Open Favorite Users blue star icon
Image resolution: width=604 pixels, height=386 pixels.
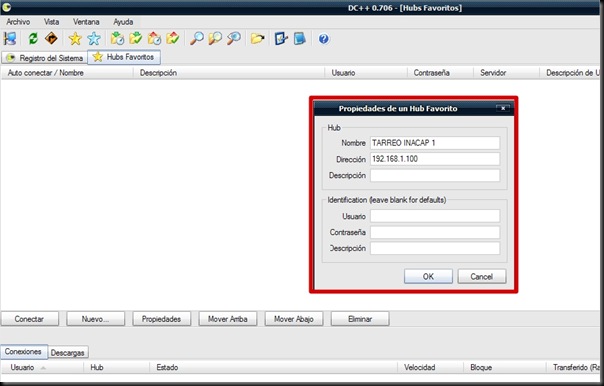click(x=94, y=39)
